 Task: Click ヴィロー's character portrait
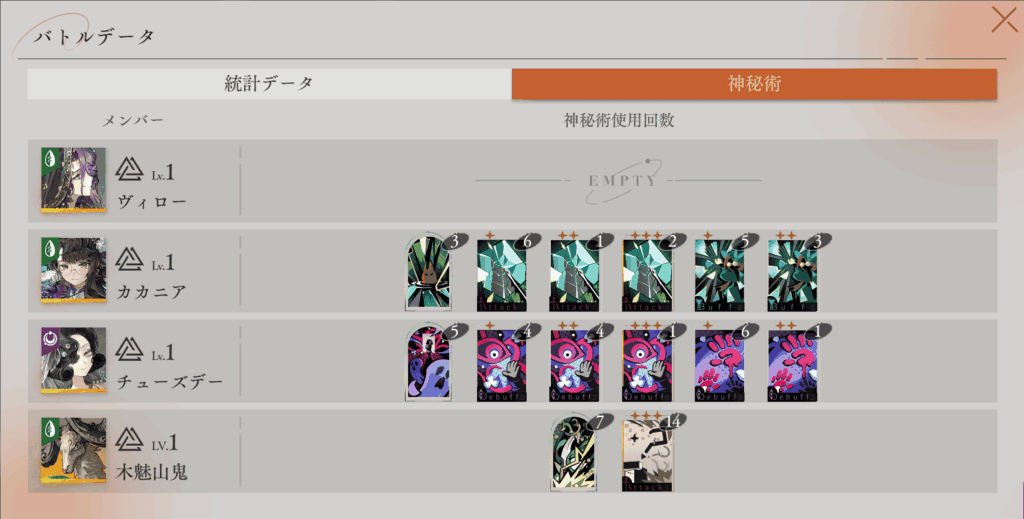(74, 180)
